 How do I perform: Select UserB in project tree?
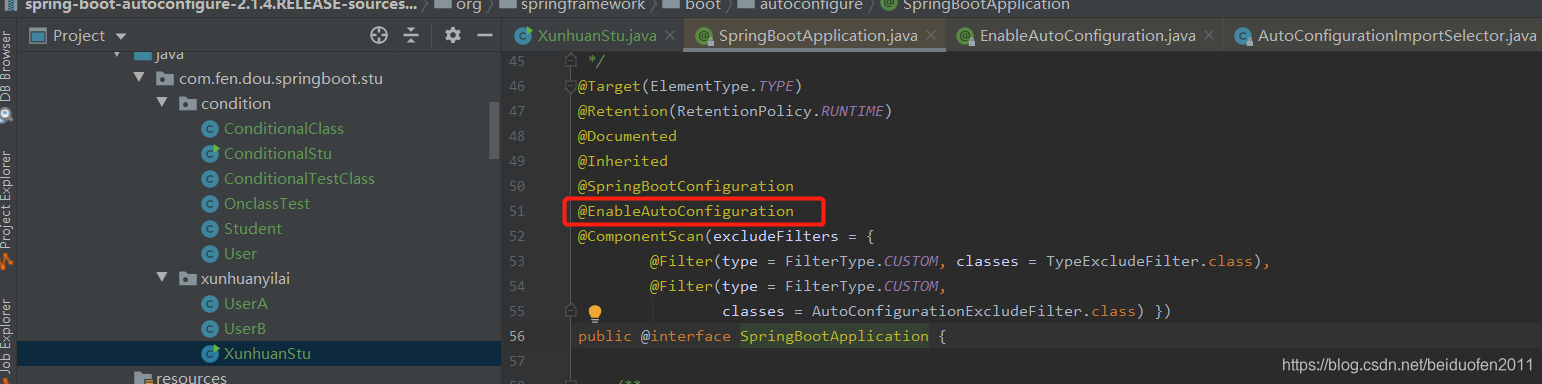(245, 329)
